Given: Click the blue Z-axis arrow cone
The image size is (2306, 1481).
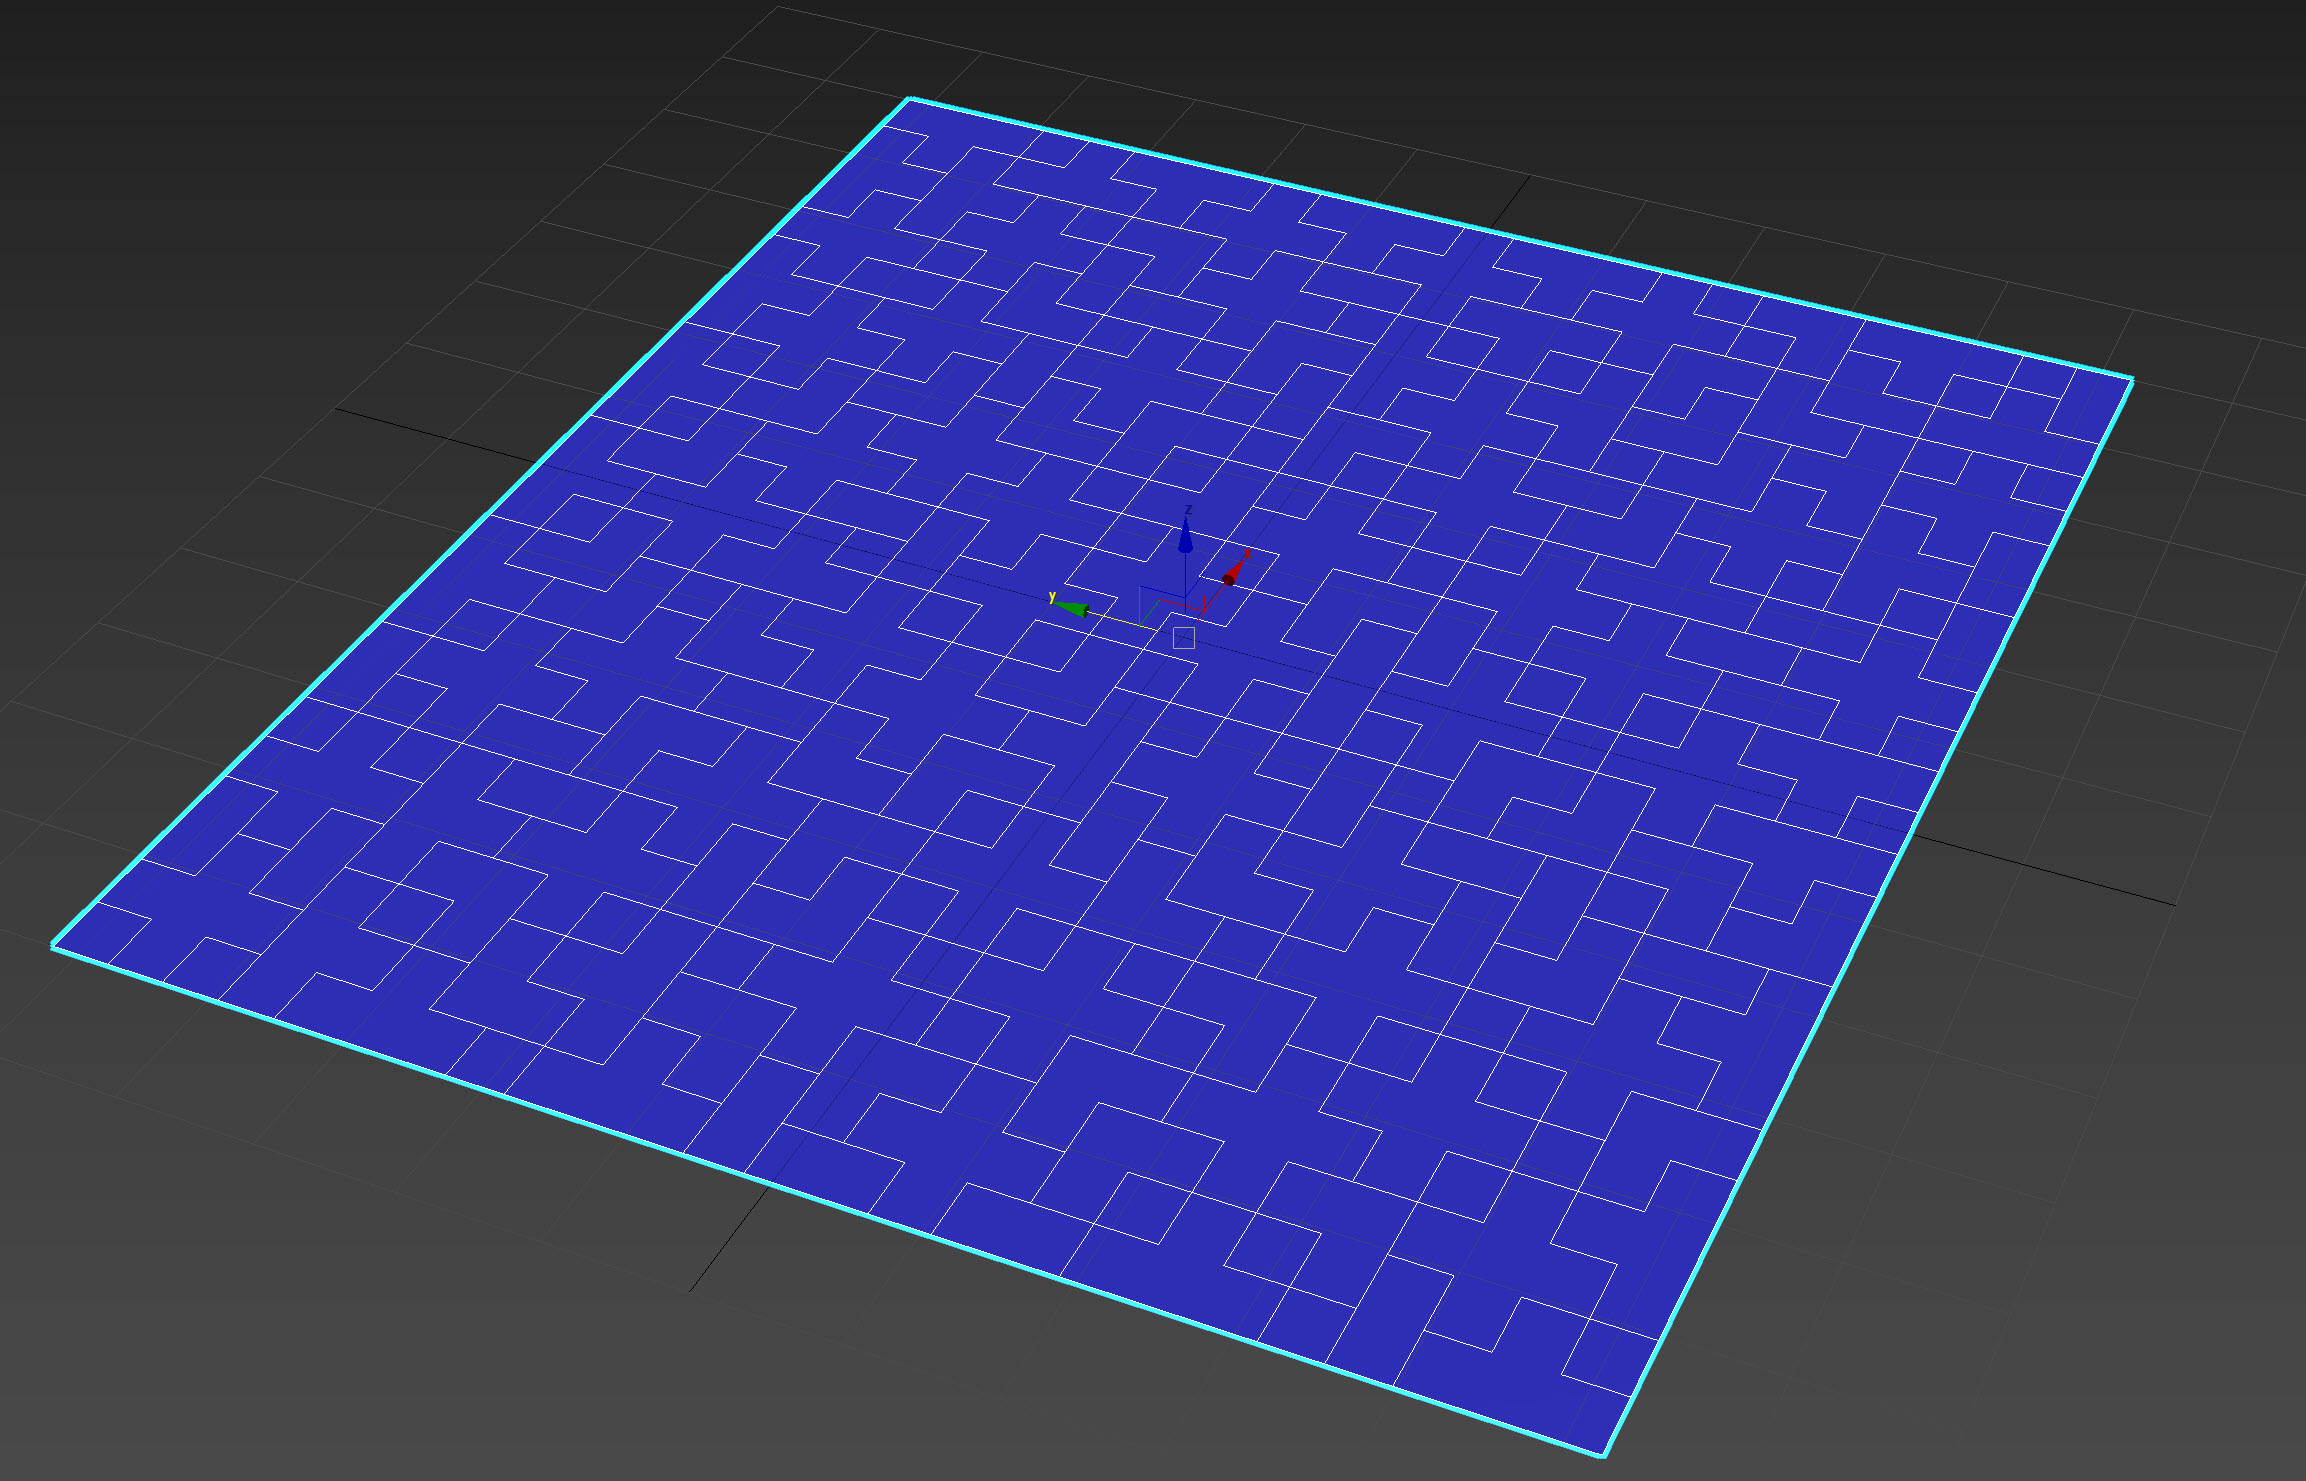Looking at the screenshot, I should 1185,540.
